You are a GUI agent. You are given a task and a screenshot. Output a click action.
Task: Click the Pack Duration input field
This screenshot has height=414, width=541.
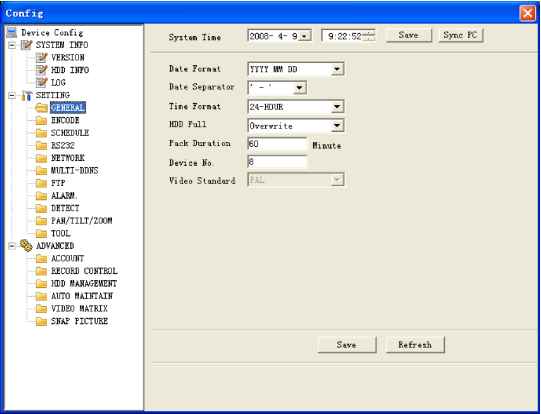(277, 144)
